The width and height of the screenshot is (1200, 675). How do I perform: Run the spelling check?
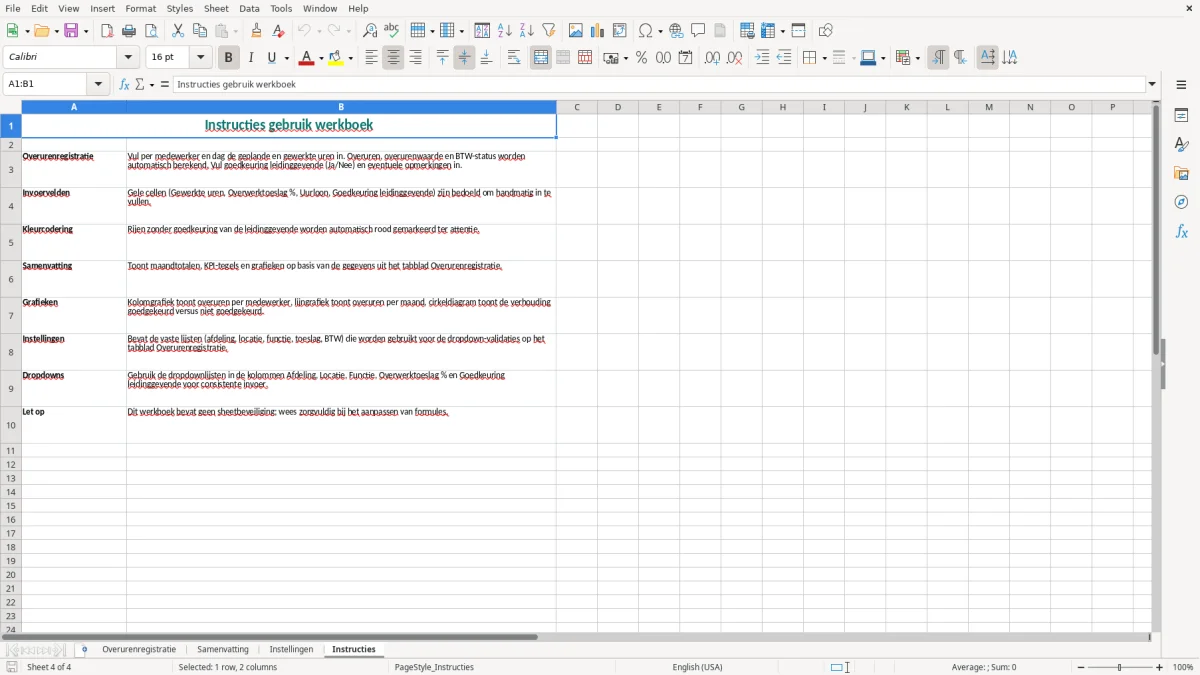(392, 31)
